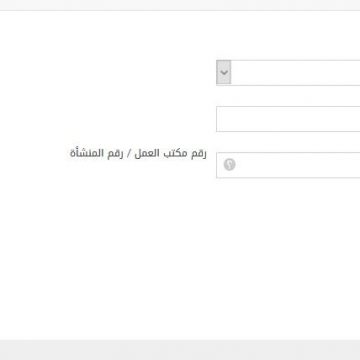
Task: Select the word المنشأة in the field label
Action: click(x=86, y=154)
